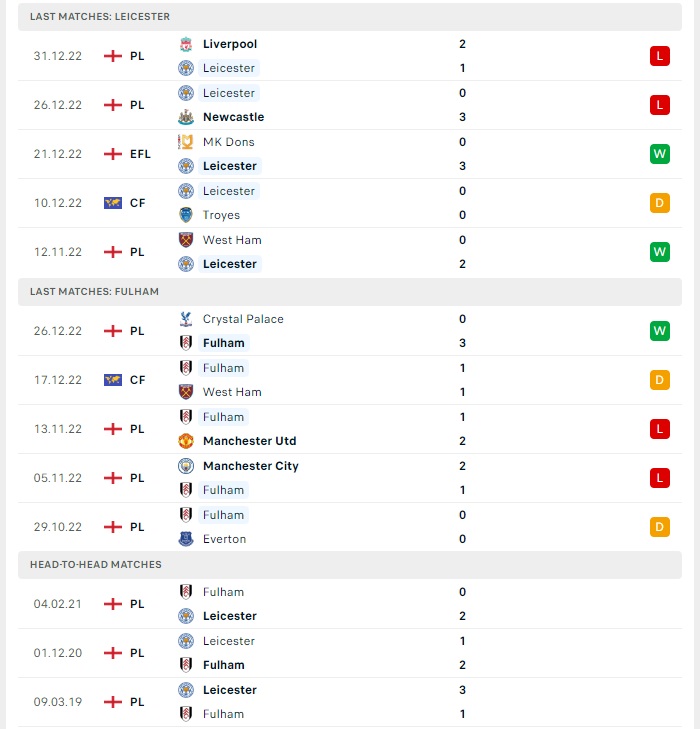
Task: Click the club friendly flag on 10.12.22
Action: coord(113,203)
